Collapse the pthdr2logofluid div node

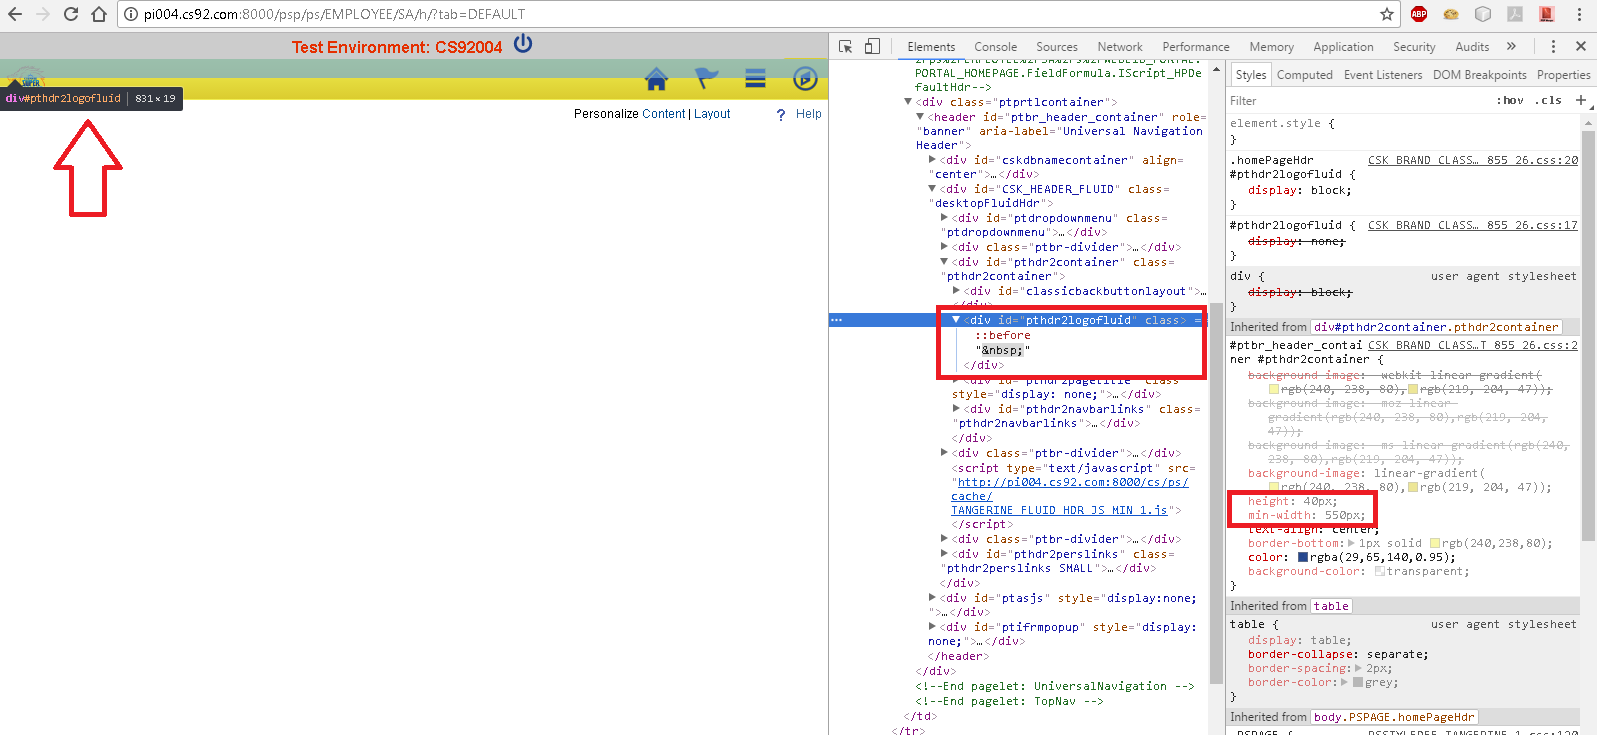click(956, 320)
